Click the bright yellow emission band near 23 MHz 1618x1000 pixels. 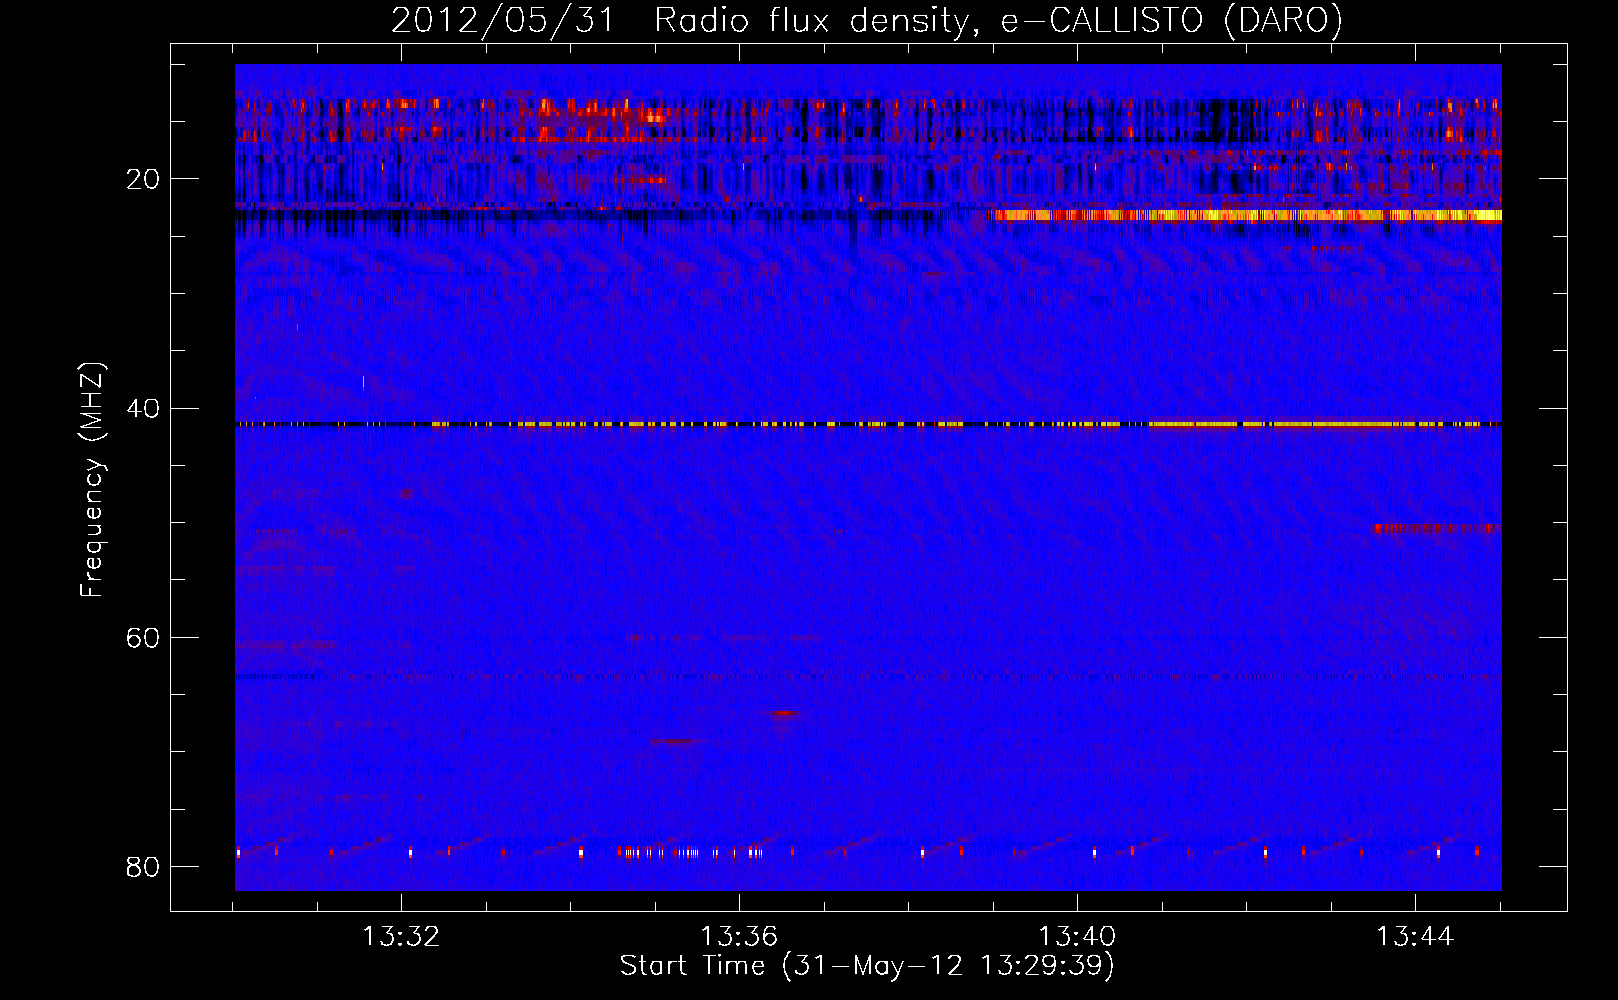1245,215
